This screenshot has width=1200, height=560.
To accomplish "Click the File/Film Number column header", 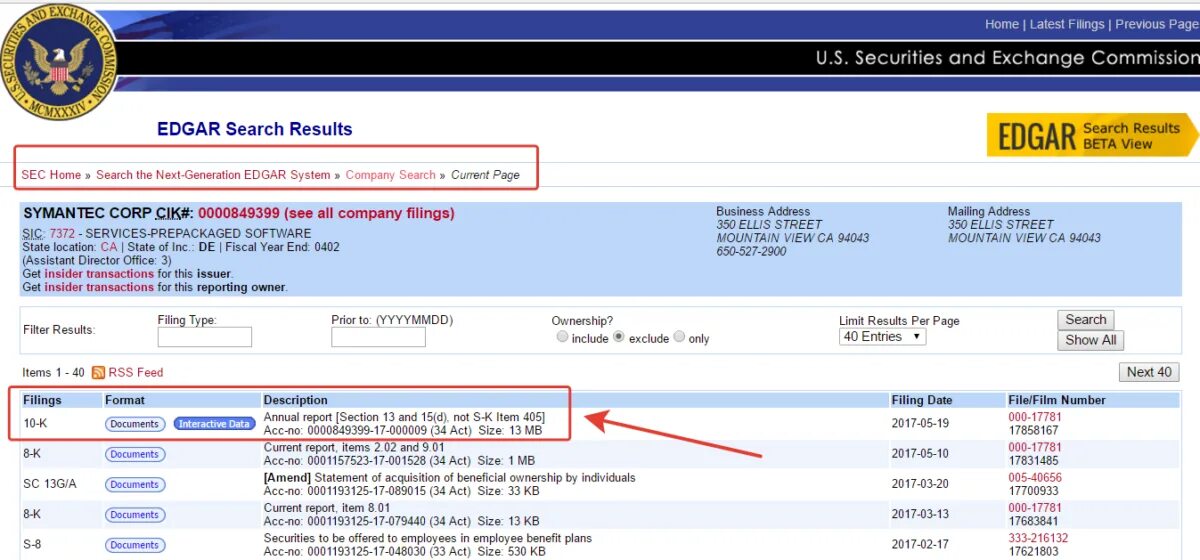I will tap(1057, 400).
